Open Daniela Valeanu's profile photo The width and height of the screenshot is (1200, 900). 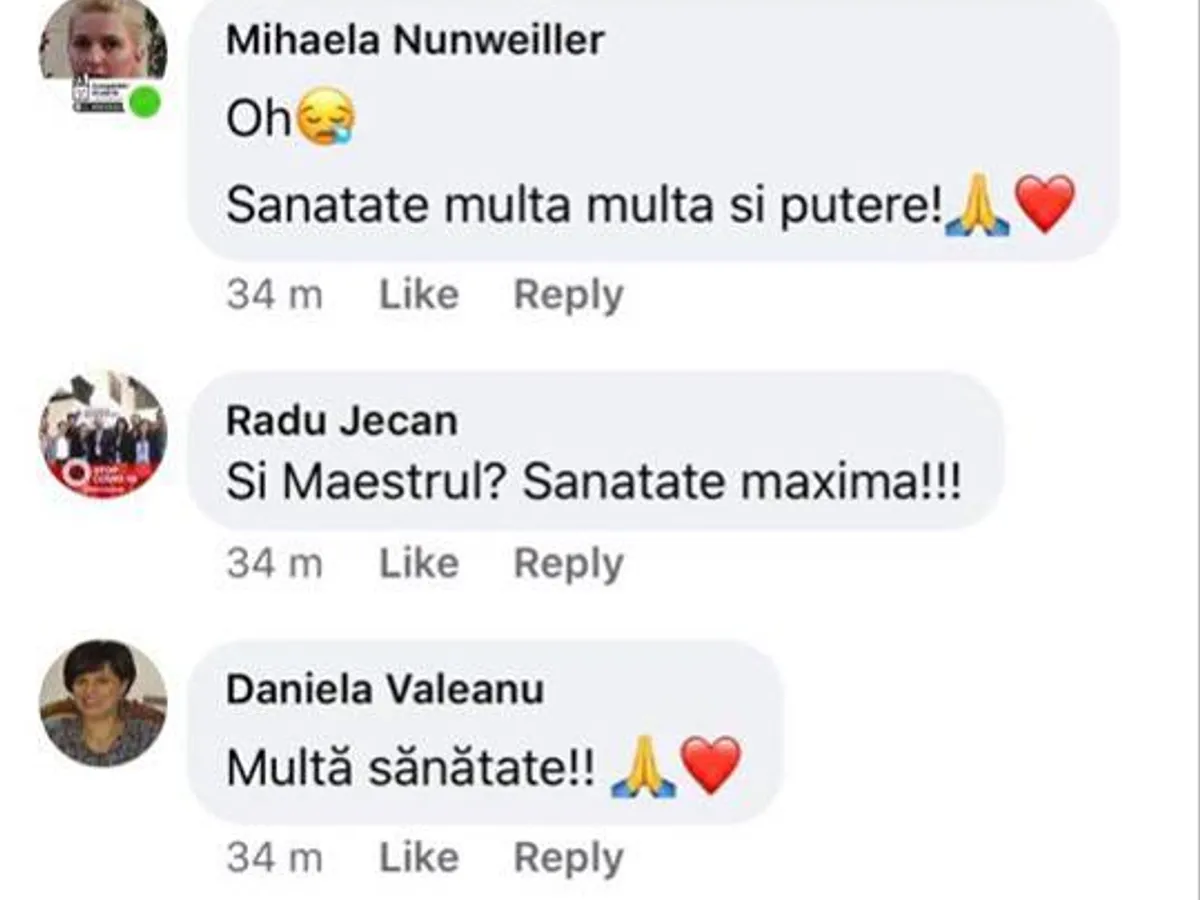[x=103, y=703]
